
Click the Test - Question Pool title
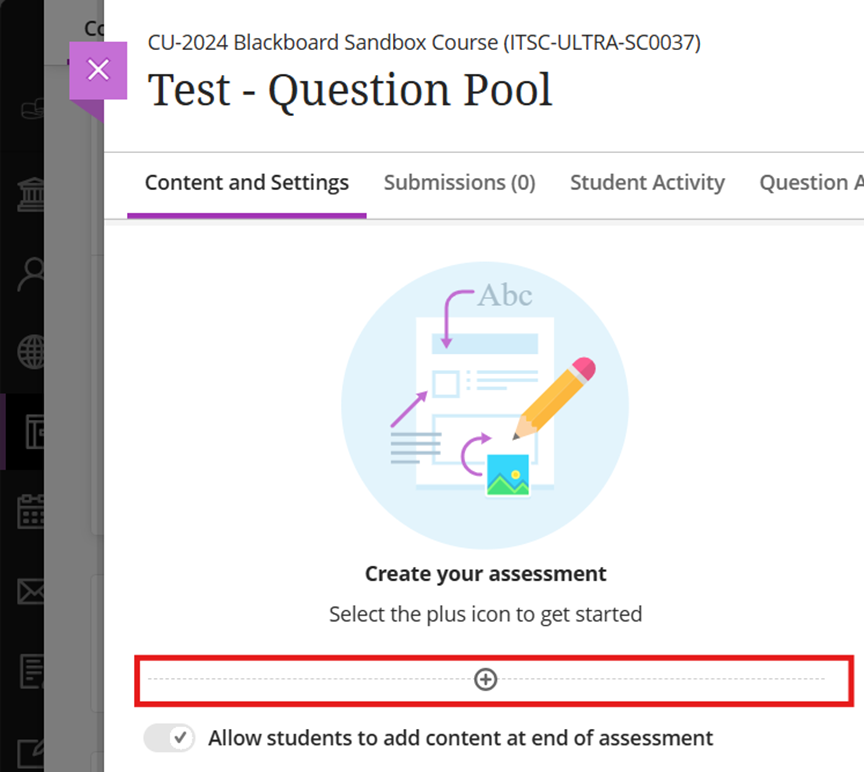click(x=350, y=90)
